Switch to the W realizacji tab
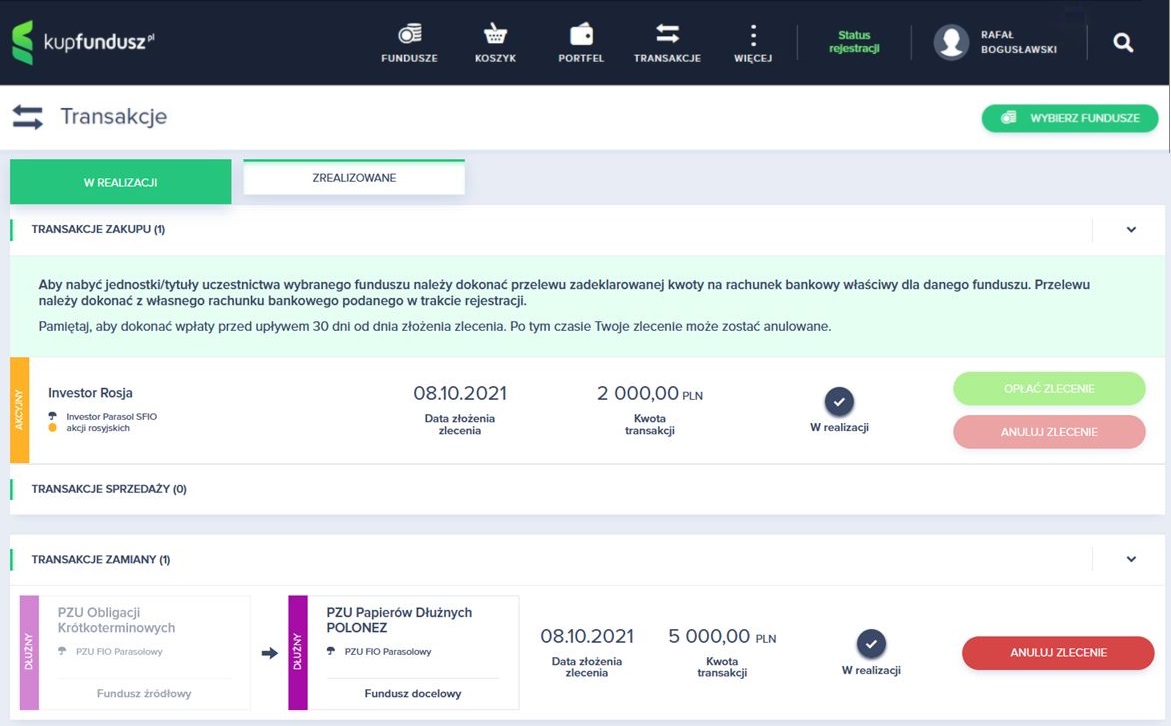 coord(120,182)
